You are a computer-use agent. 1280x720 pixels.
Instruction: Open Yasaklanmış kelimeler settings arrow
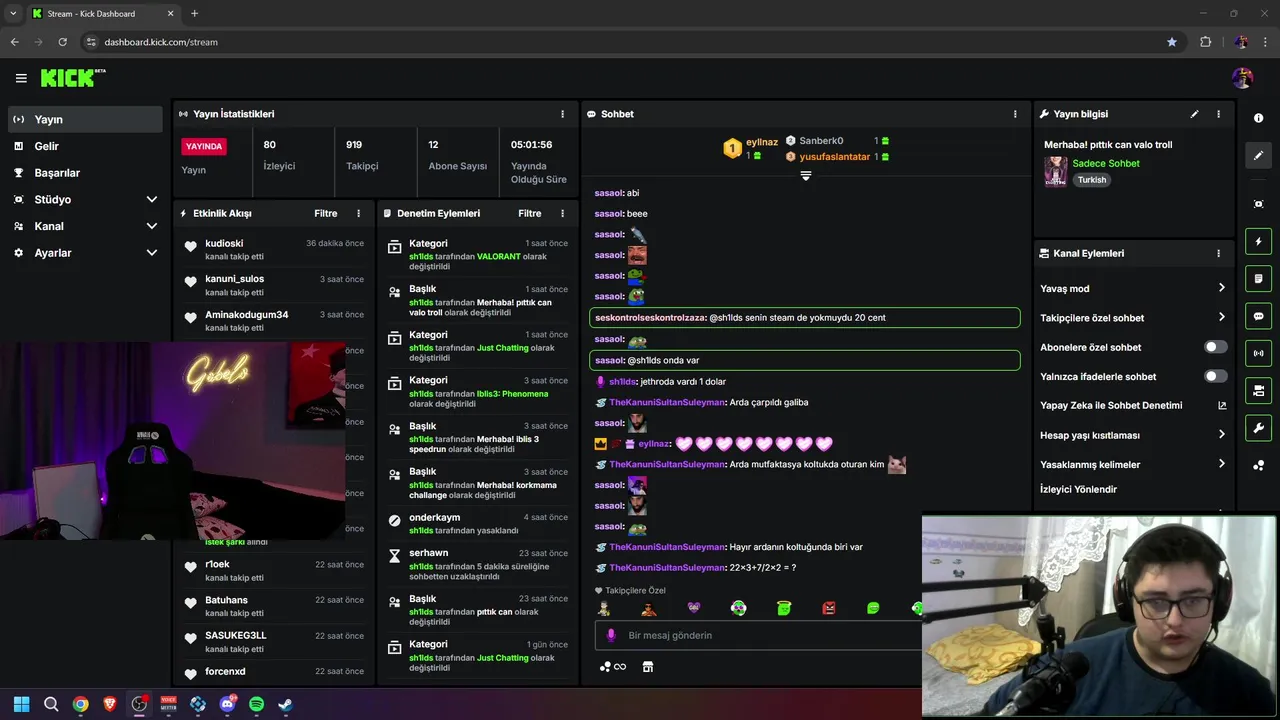[1221, 463]
